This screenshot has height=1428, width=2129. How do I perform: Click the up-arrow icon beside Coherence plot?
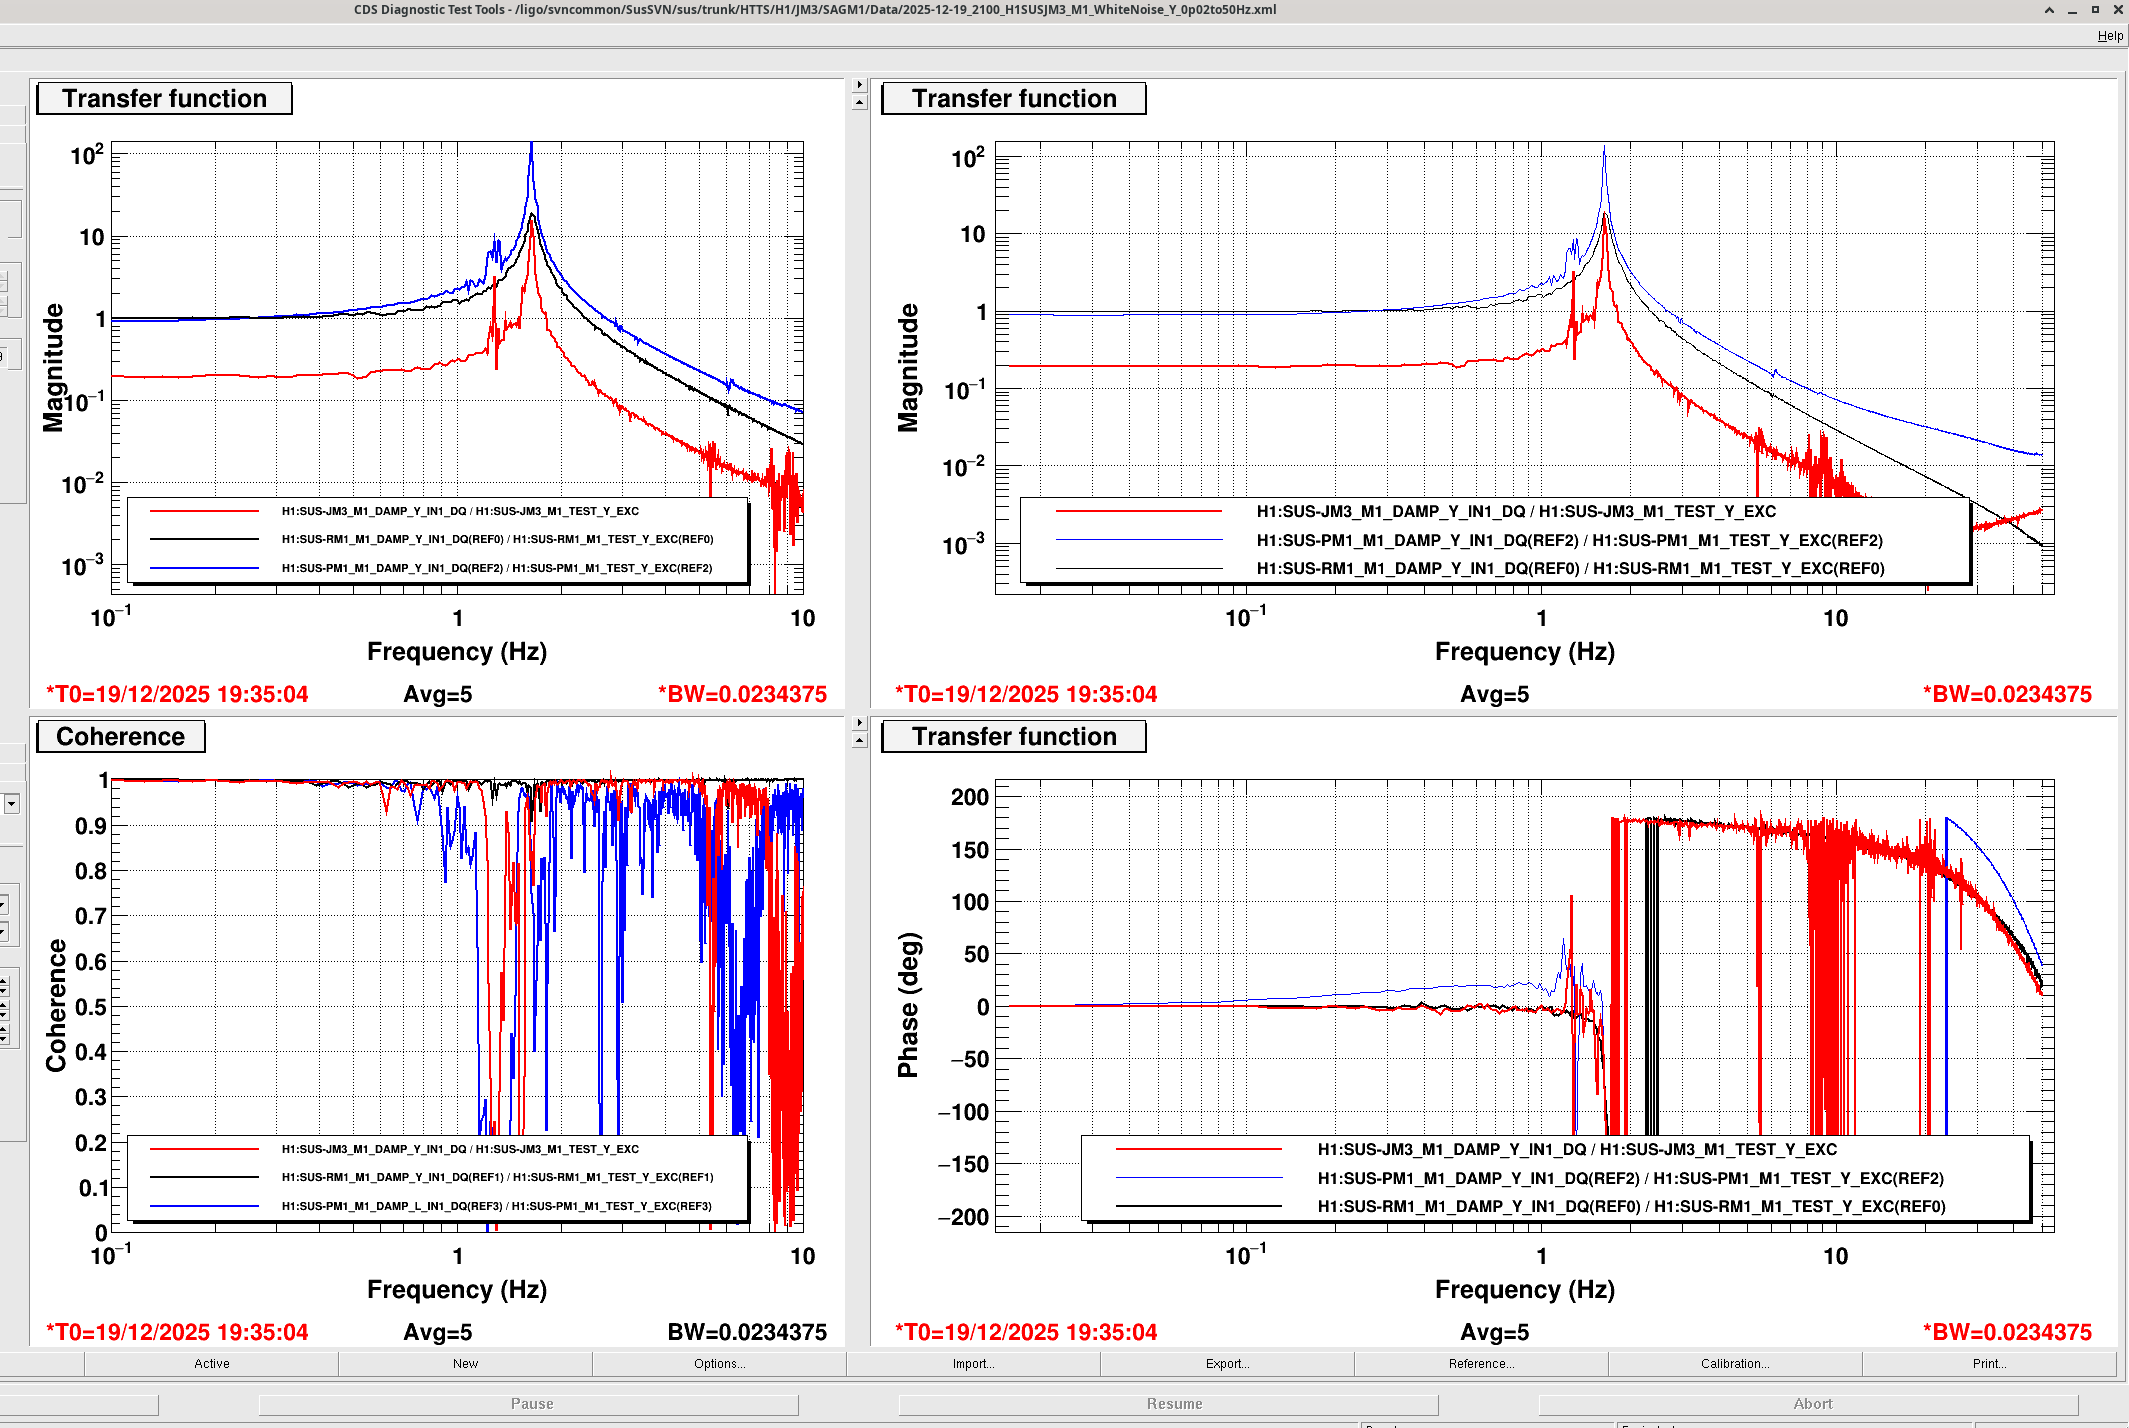859,741
